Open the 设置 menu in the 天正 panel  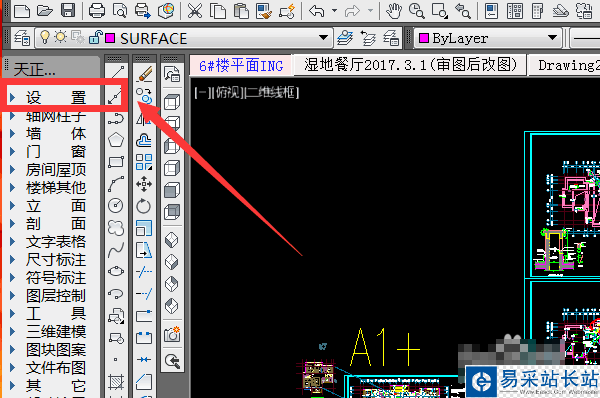[x=55, y=98]
